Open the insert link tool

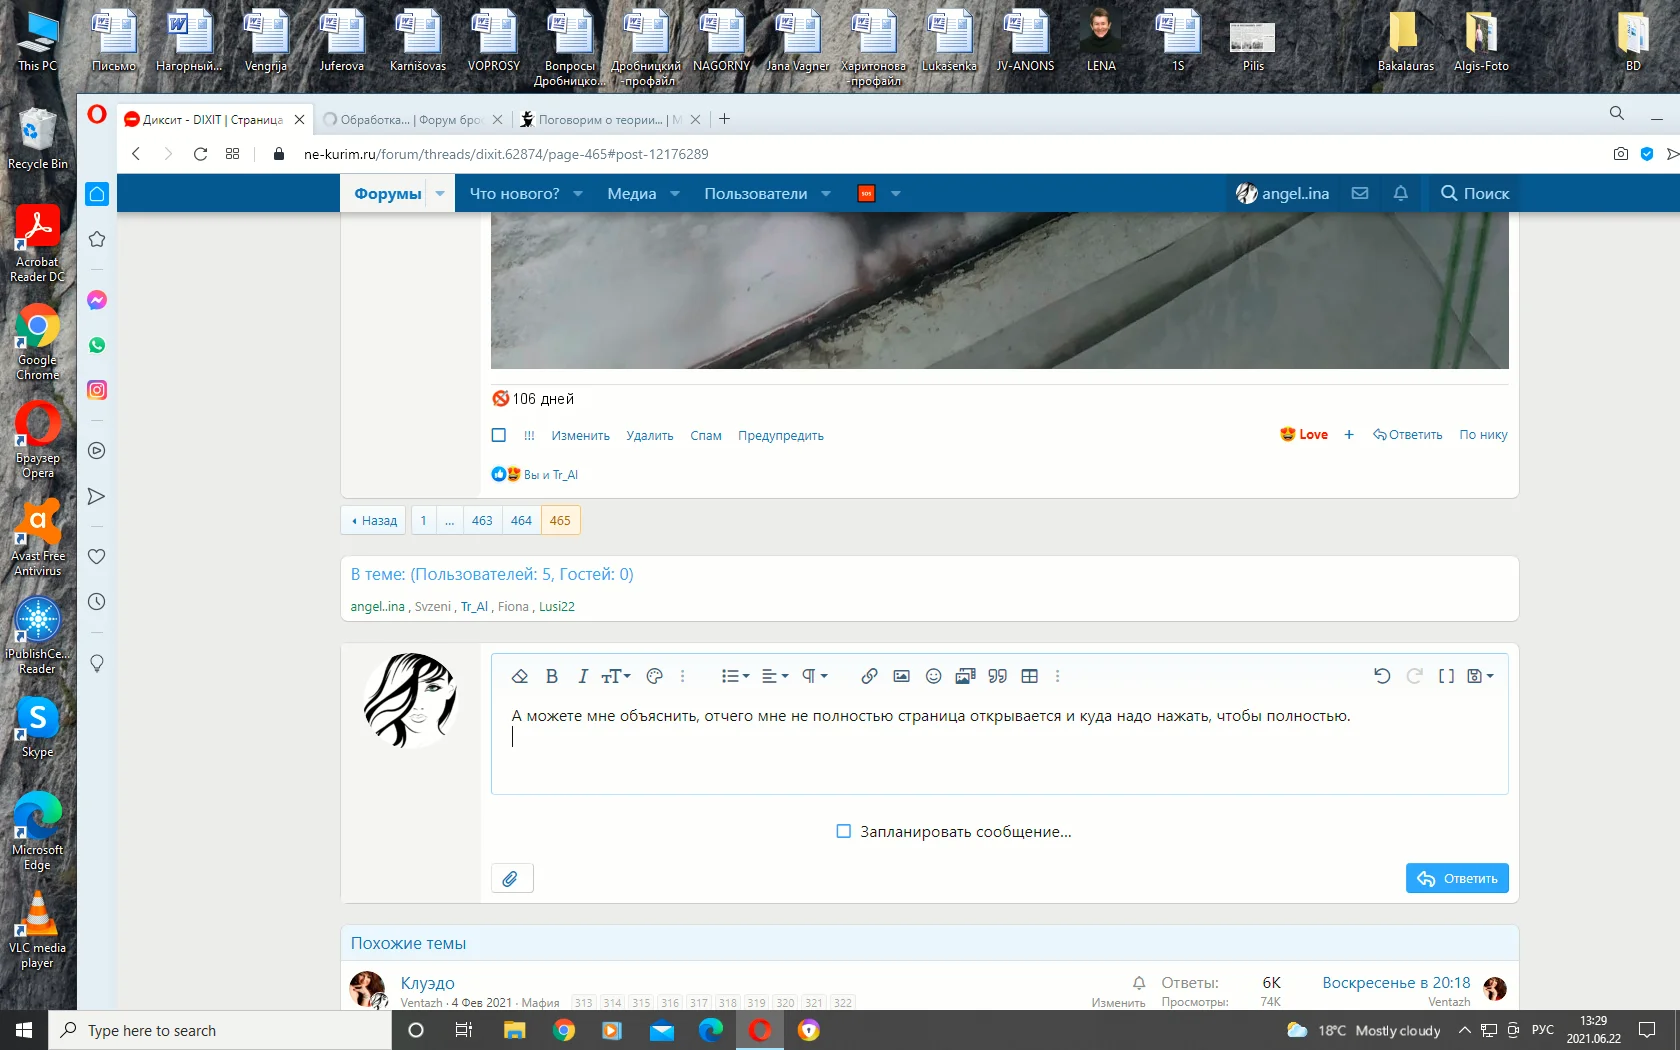tap(869, 676)
